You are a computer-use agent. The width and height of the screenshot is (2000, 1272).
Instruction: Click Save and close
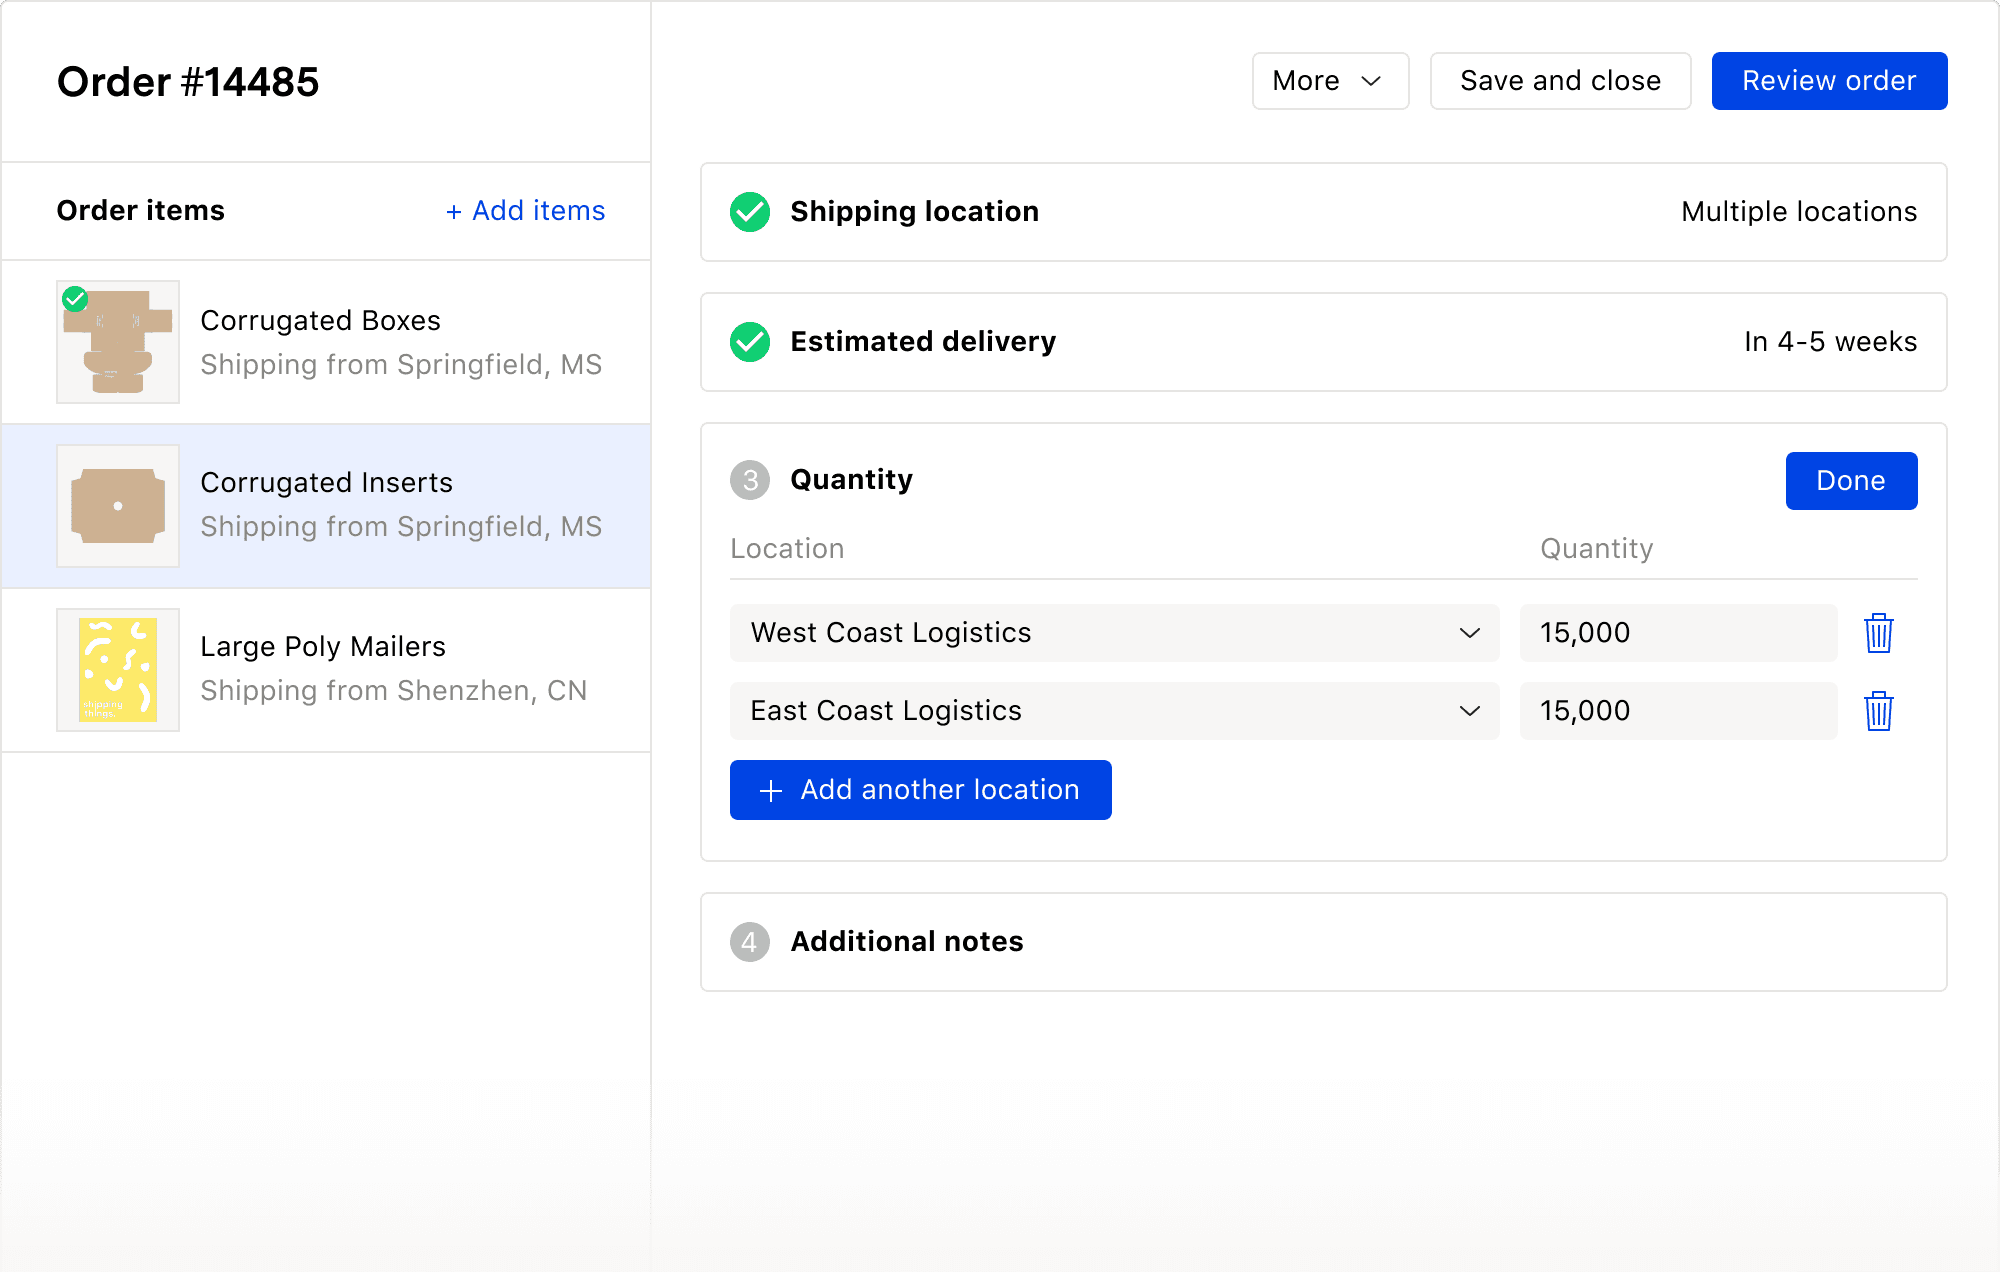pos(1559,81)
